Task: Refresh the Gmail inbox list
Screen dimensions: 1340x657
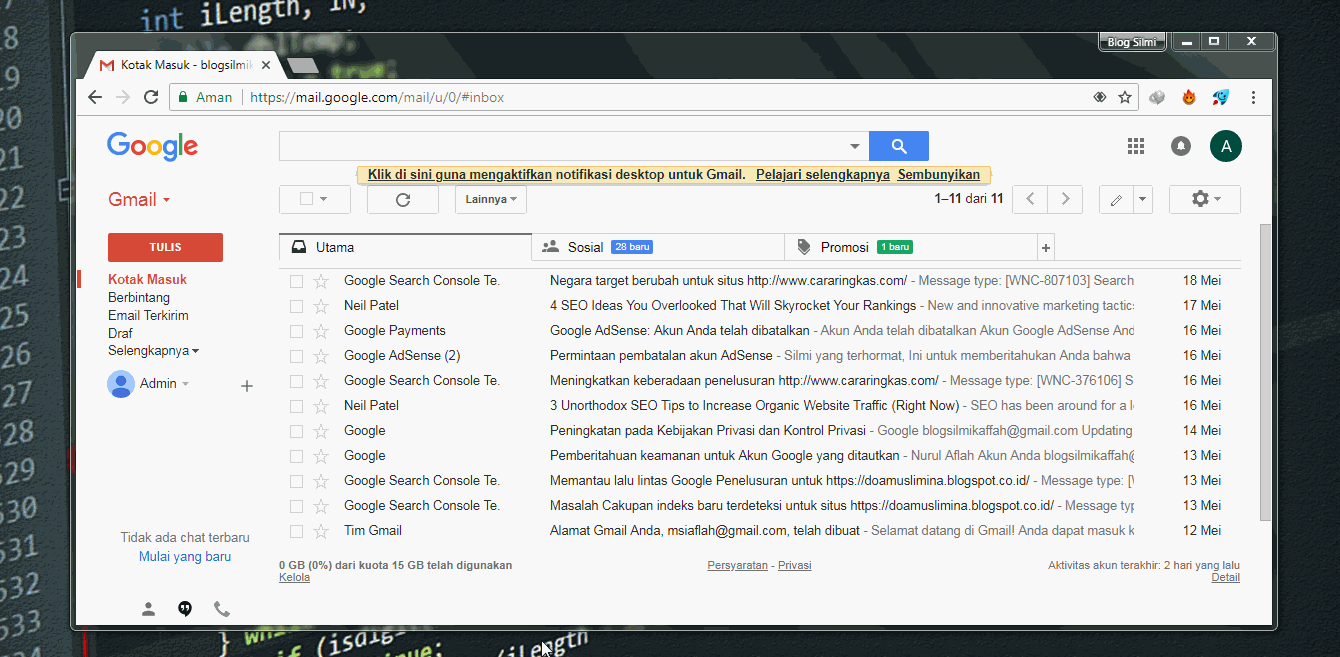Action: (403, 199)
